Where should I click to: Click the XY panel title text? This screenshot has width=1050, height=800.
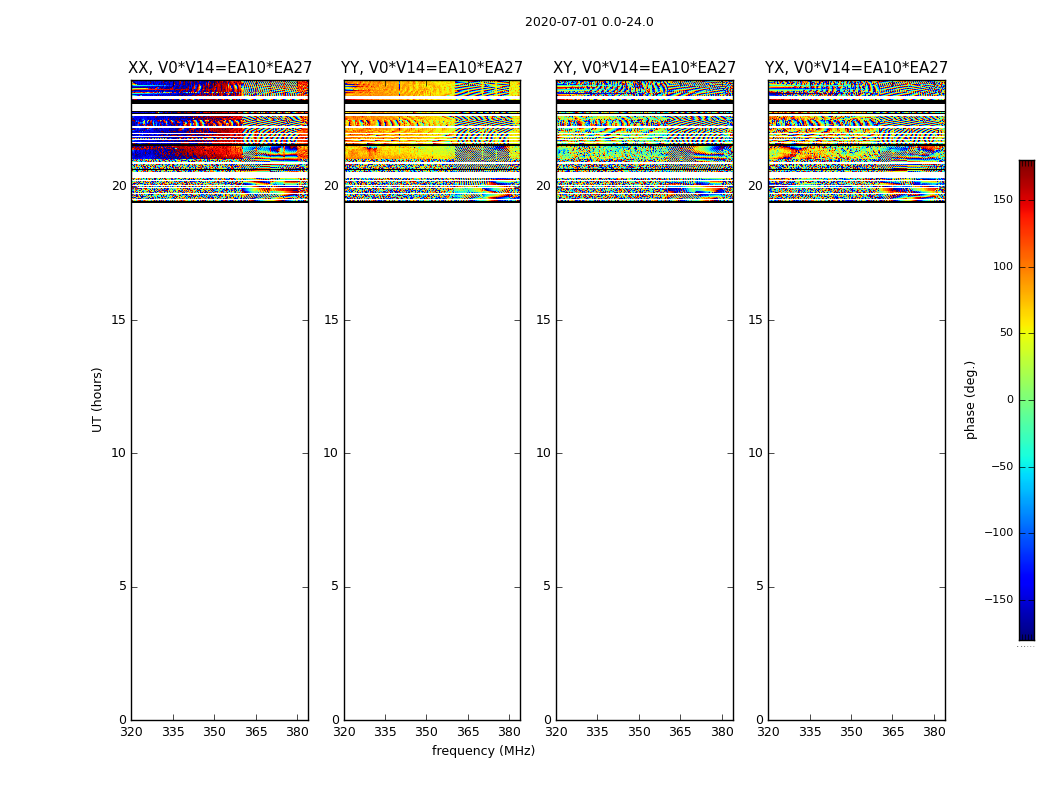645,68
